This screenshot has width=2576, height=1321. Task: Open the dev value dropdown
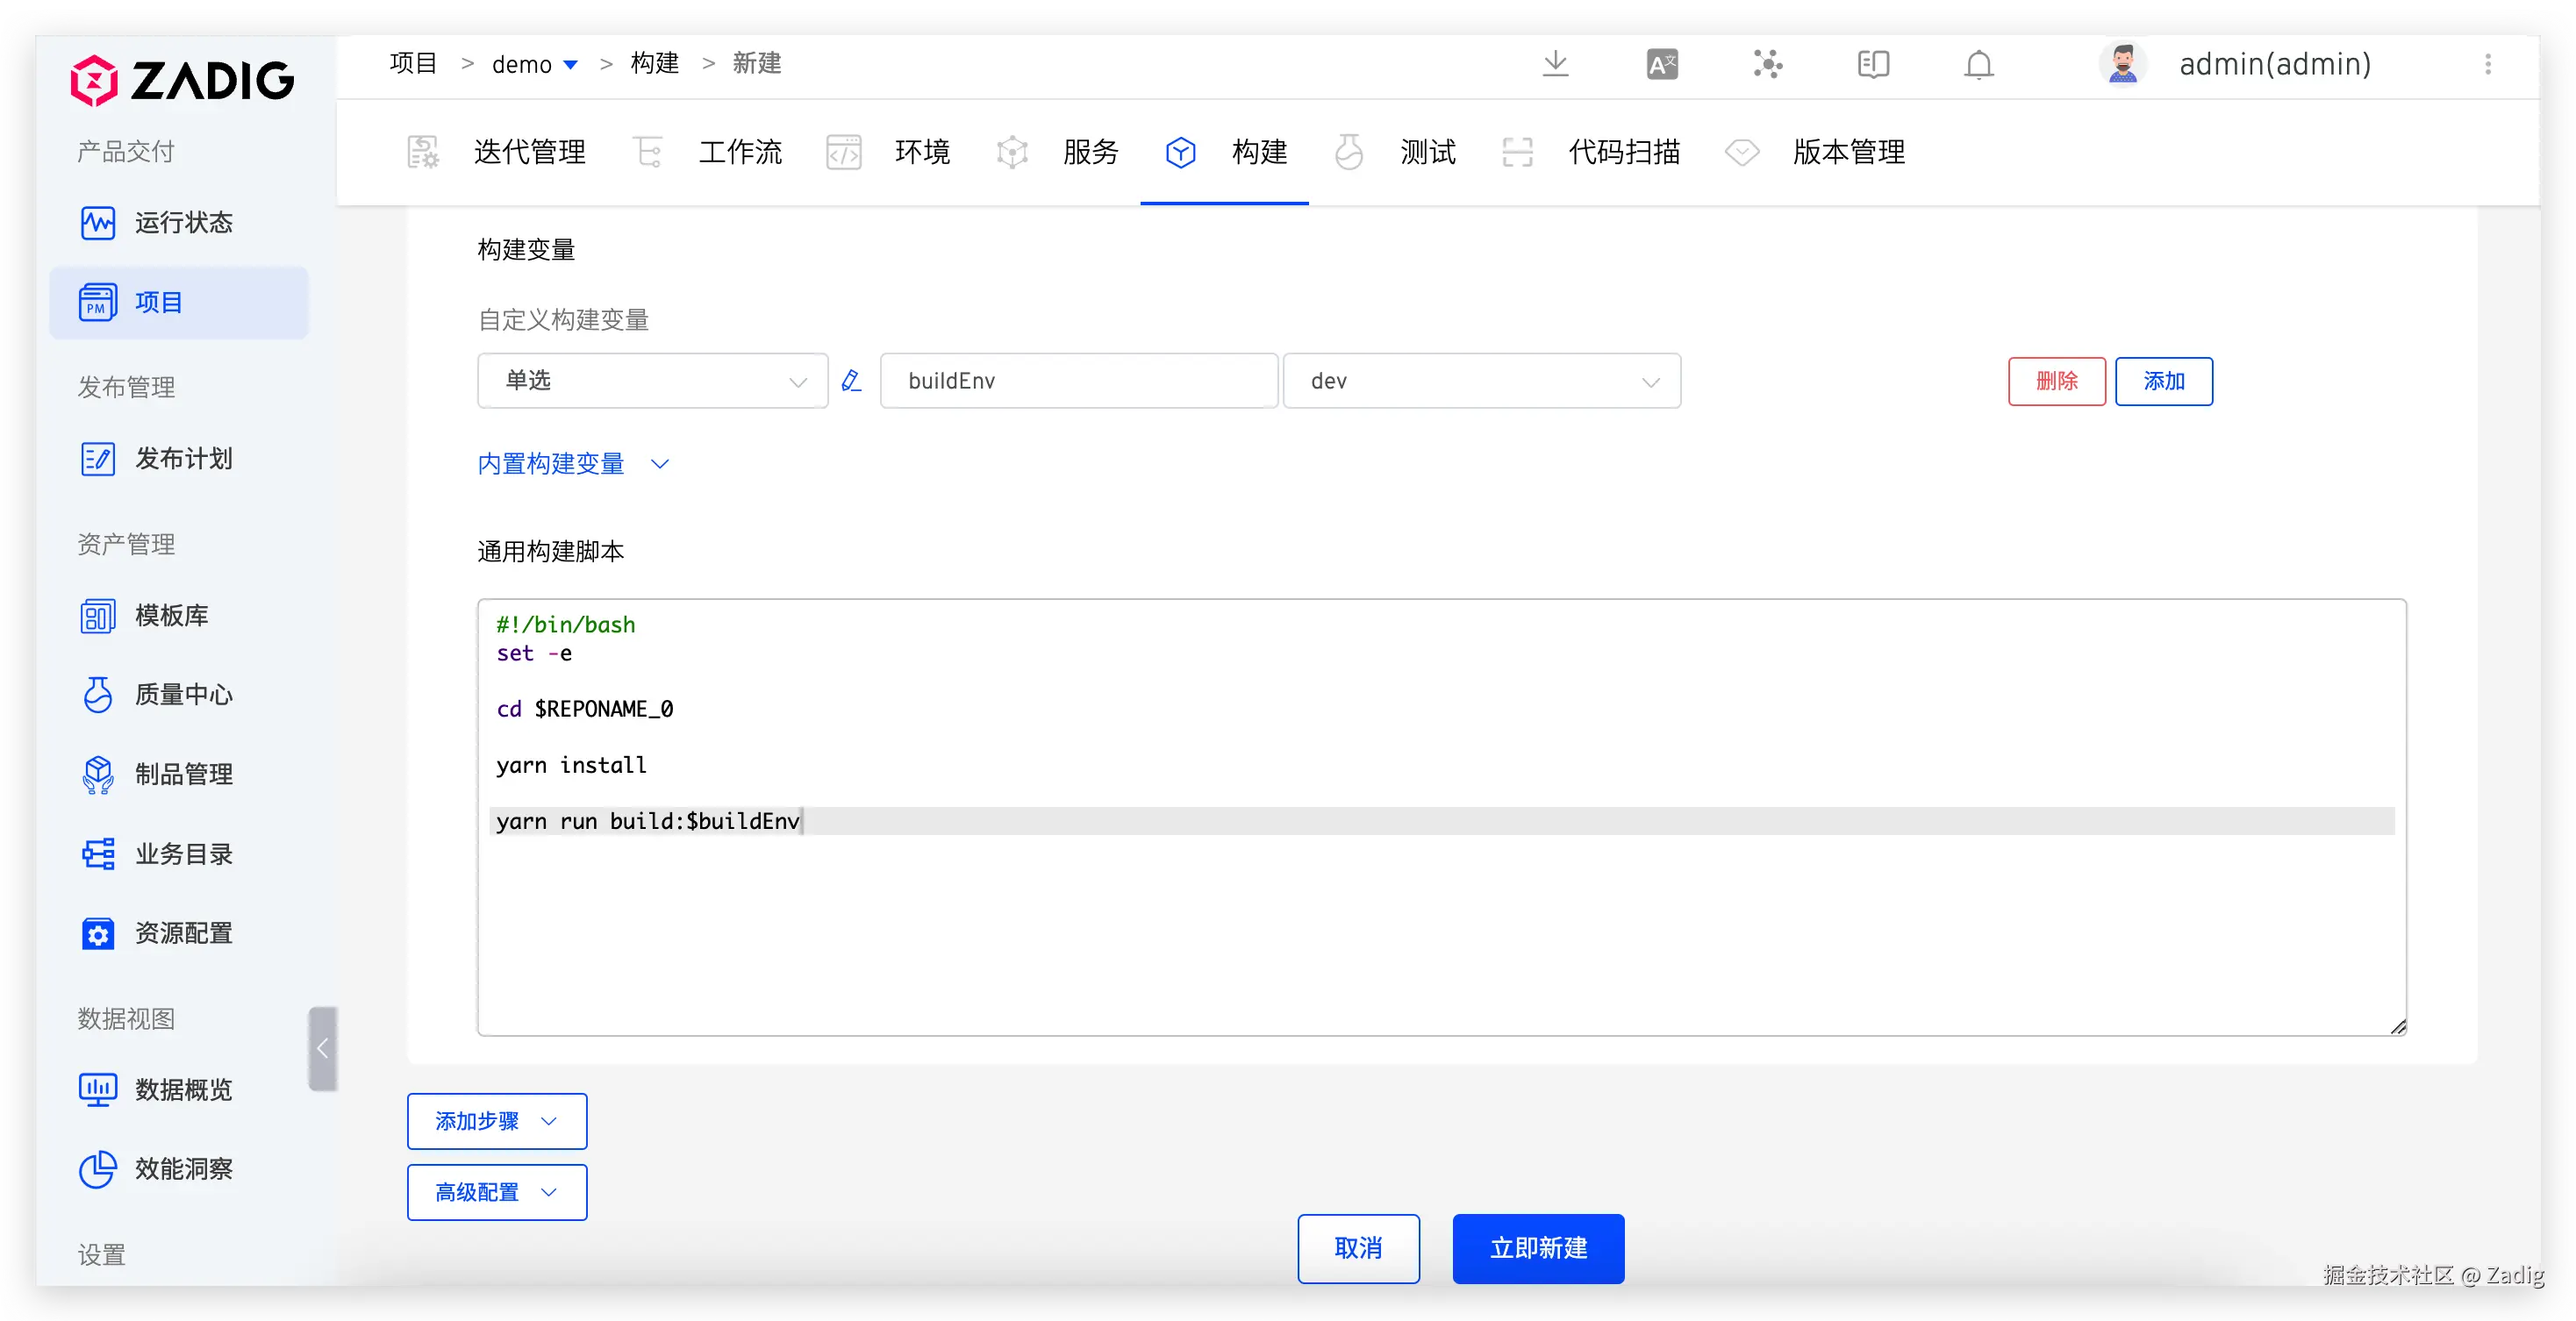1481,381
